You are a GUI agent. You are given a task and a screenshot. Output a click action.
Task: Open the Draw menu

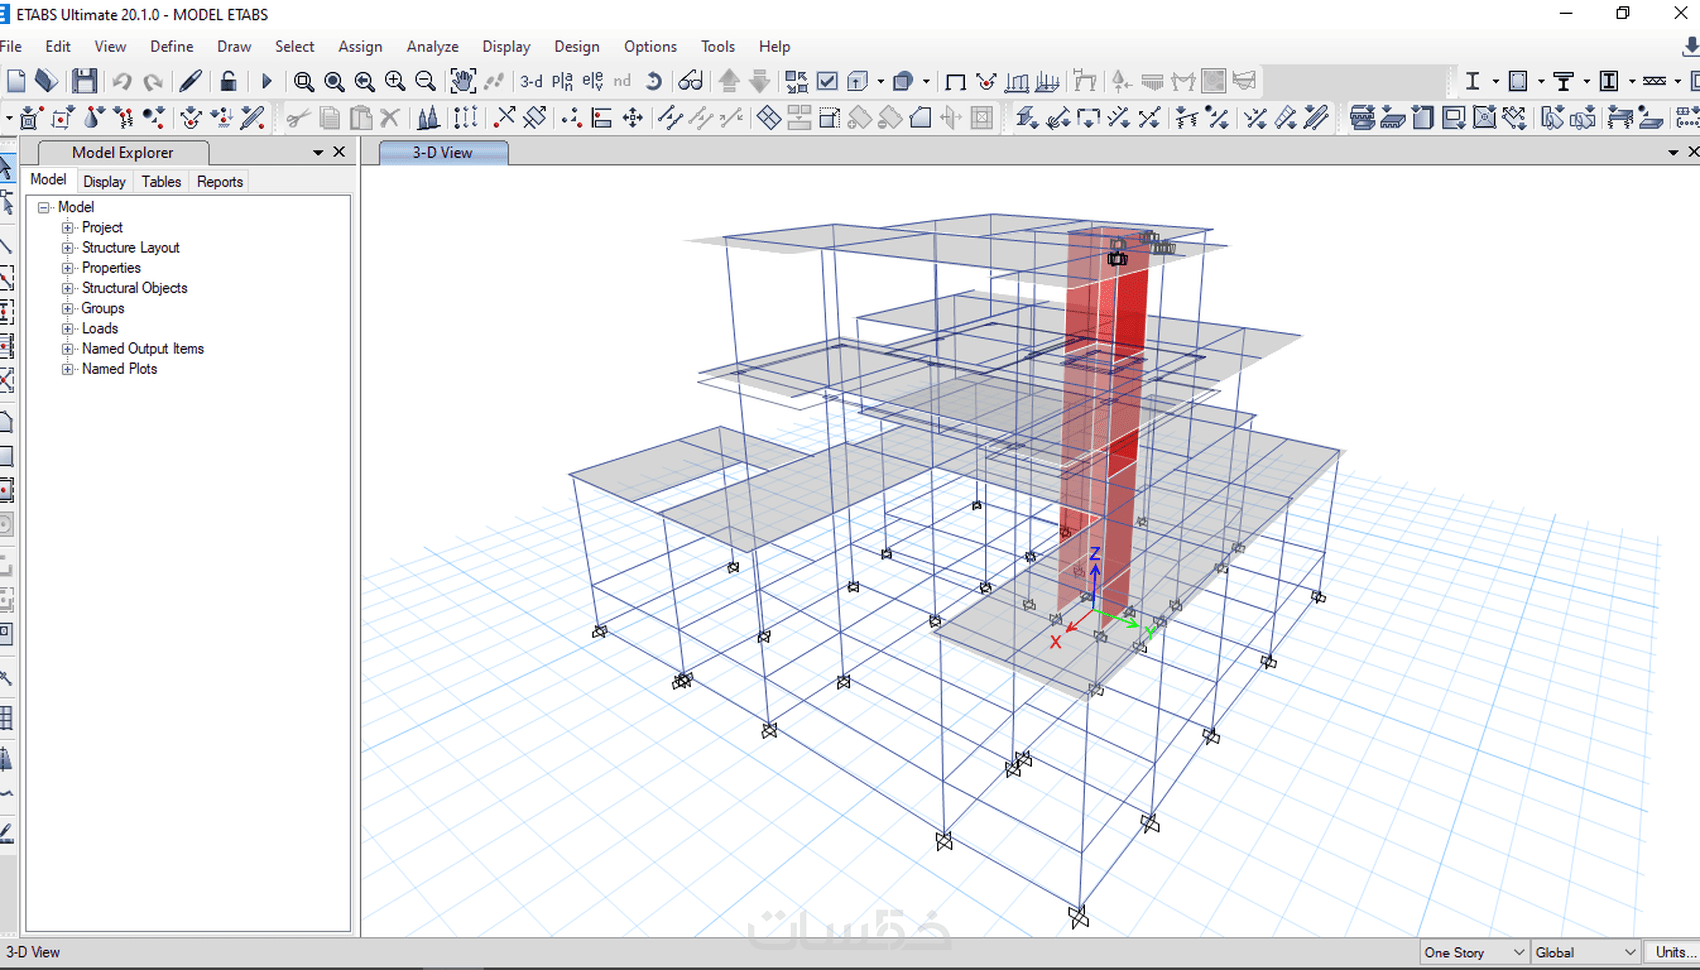coord(234,46)
